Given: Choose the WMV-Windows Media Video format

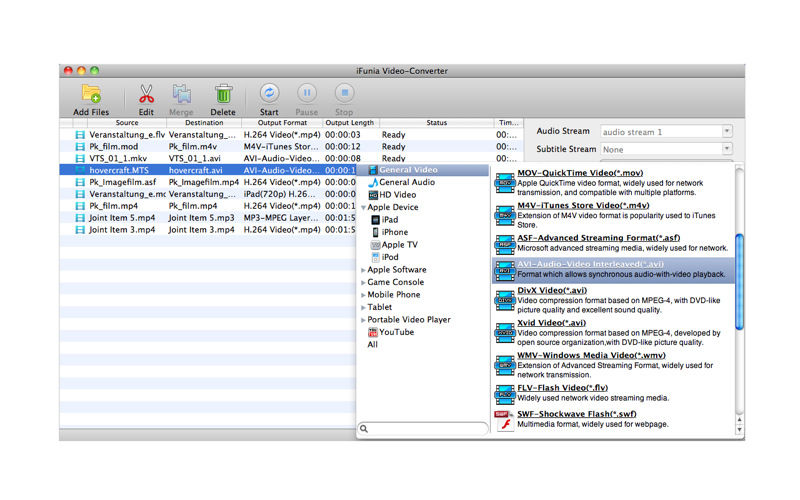Looking at the screenshot, I should point(591,355).
